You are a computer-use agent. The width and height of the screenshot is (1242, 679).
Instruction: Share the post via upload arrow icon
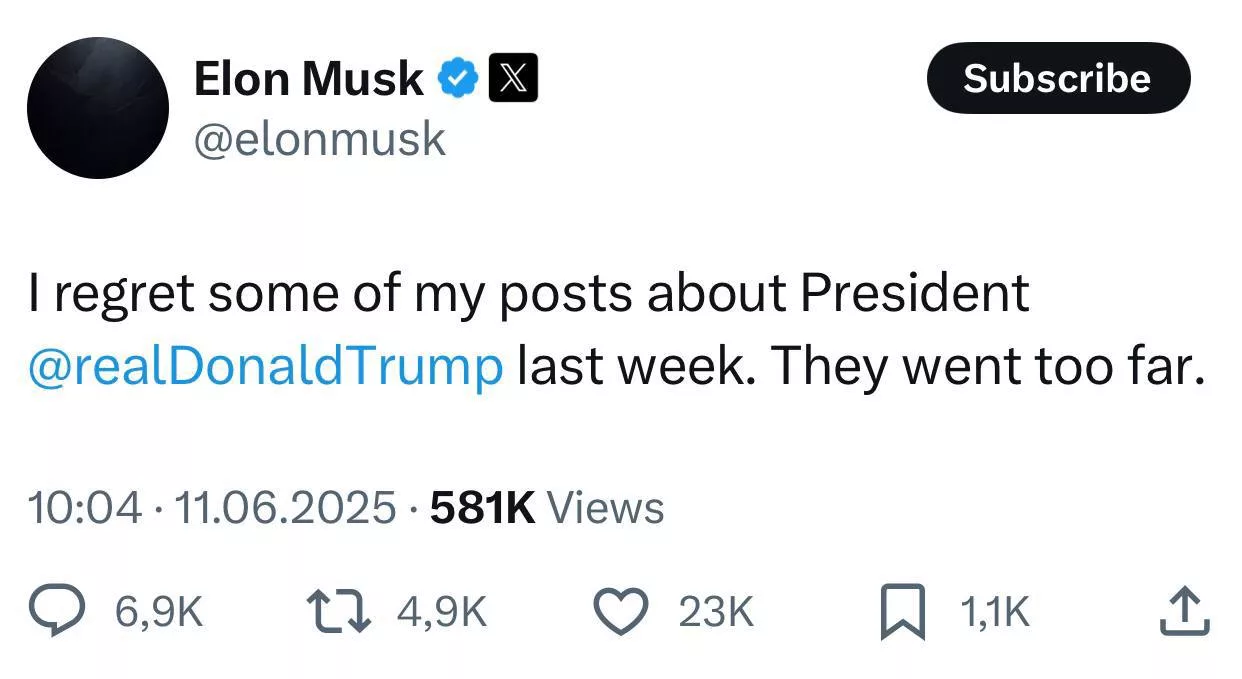coord(1184,611)
